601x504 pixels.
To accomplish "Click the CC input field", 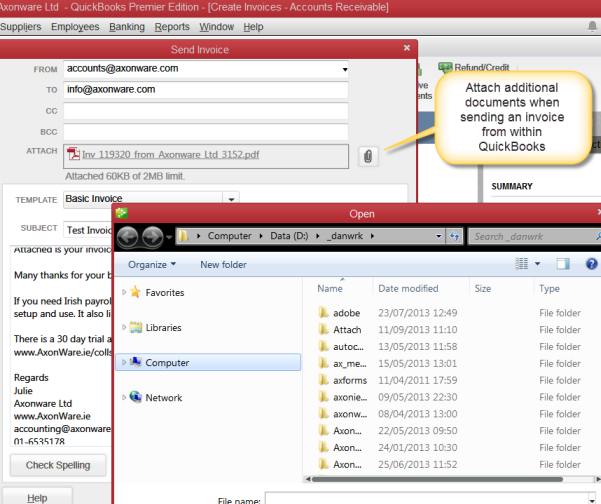I will [206, 111].
